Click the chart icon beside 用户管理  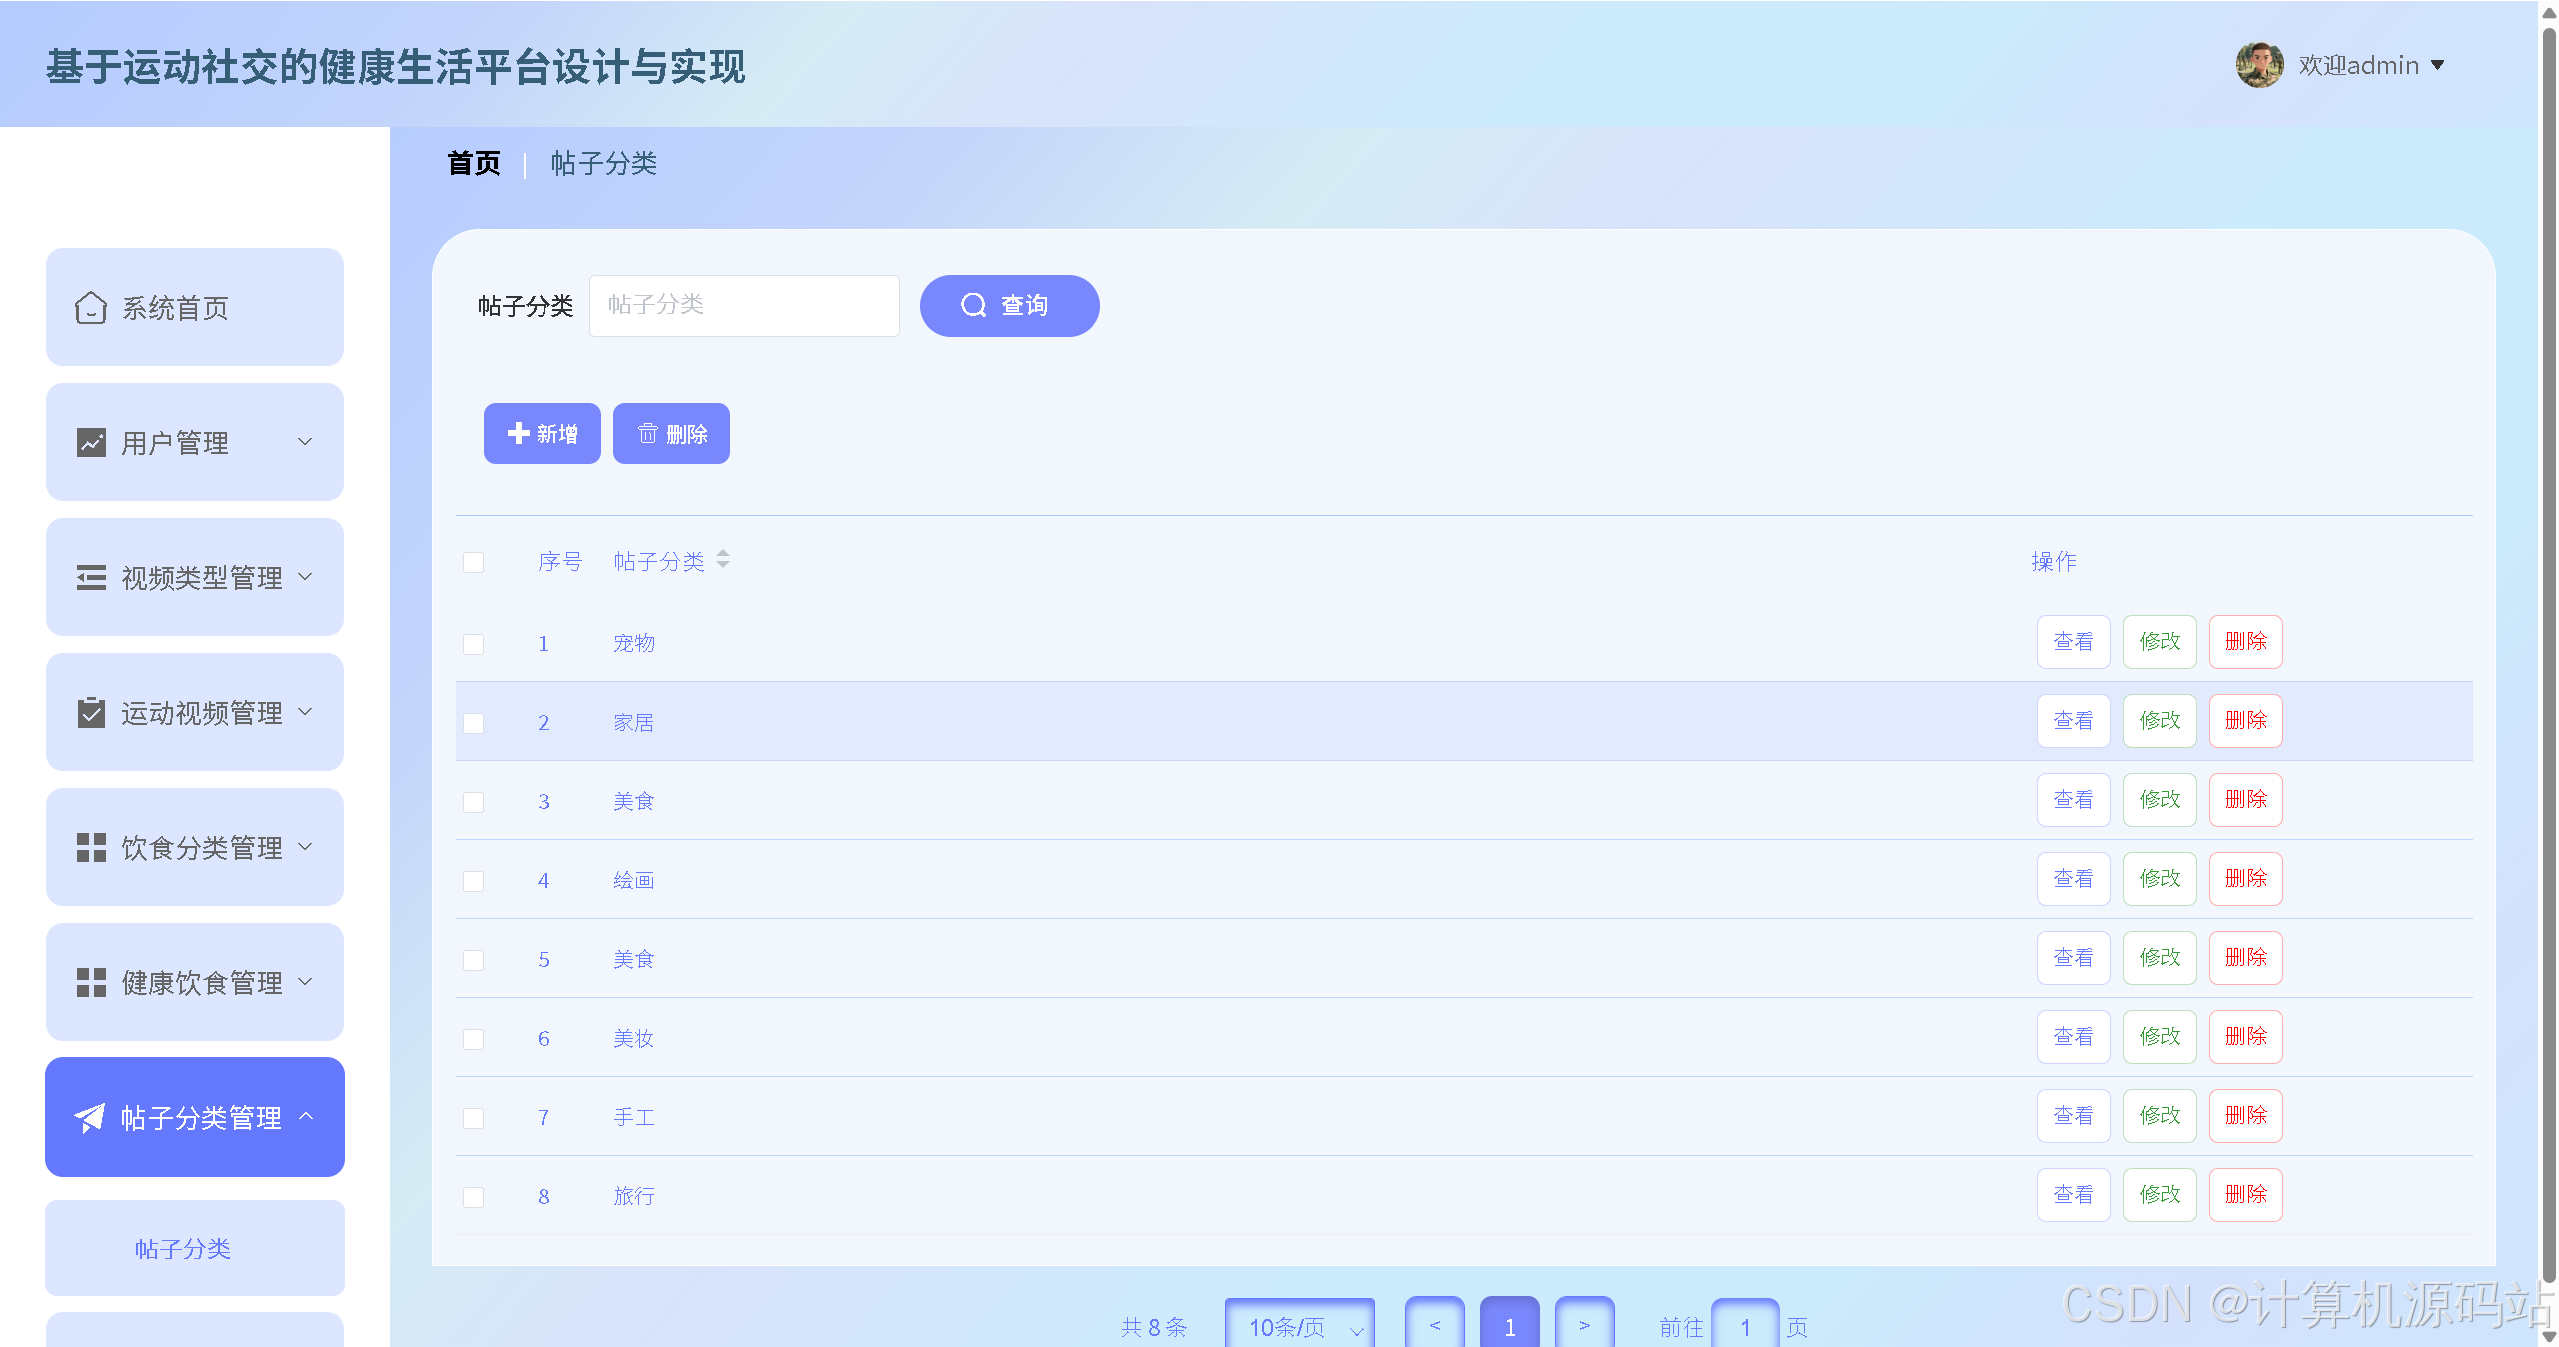(91, 443)
